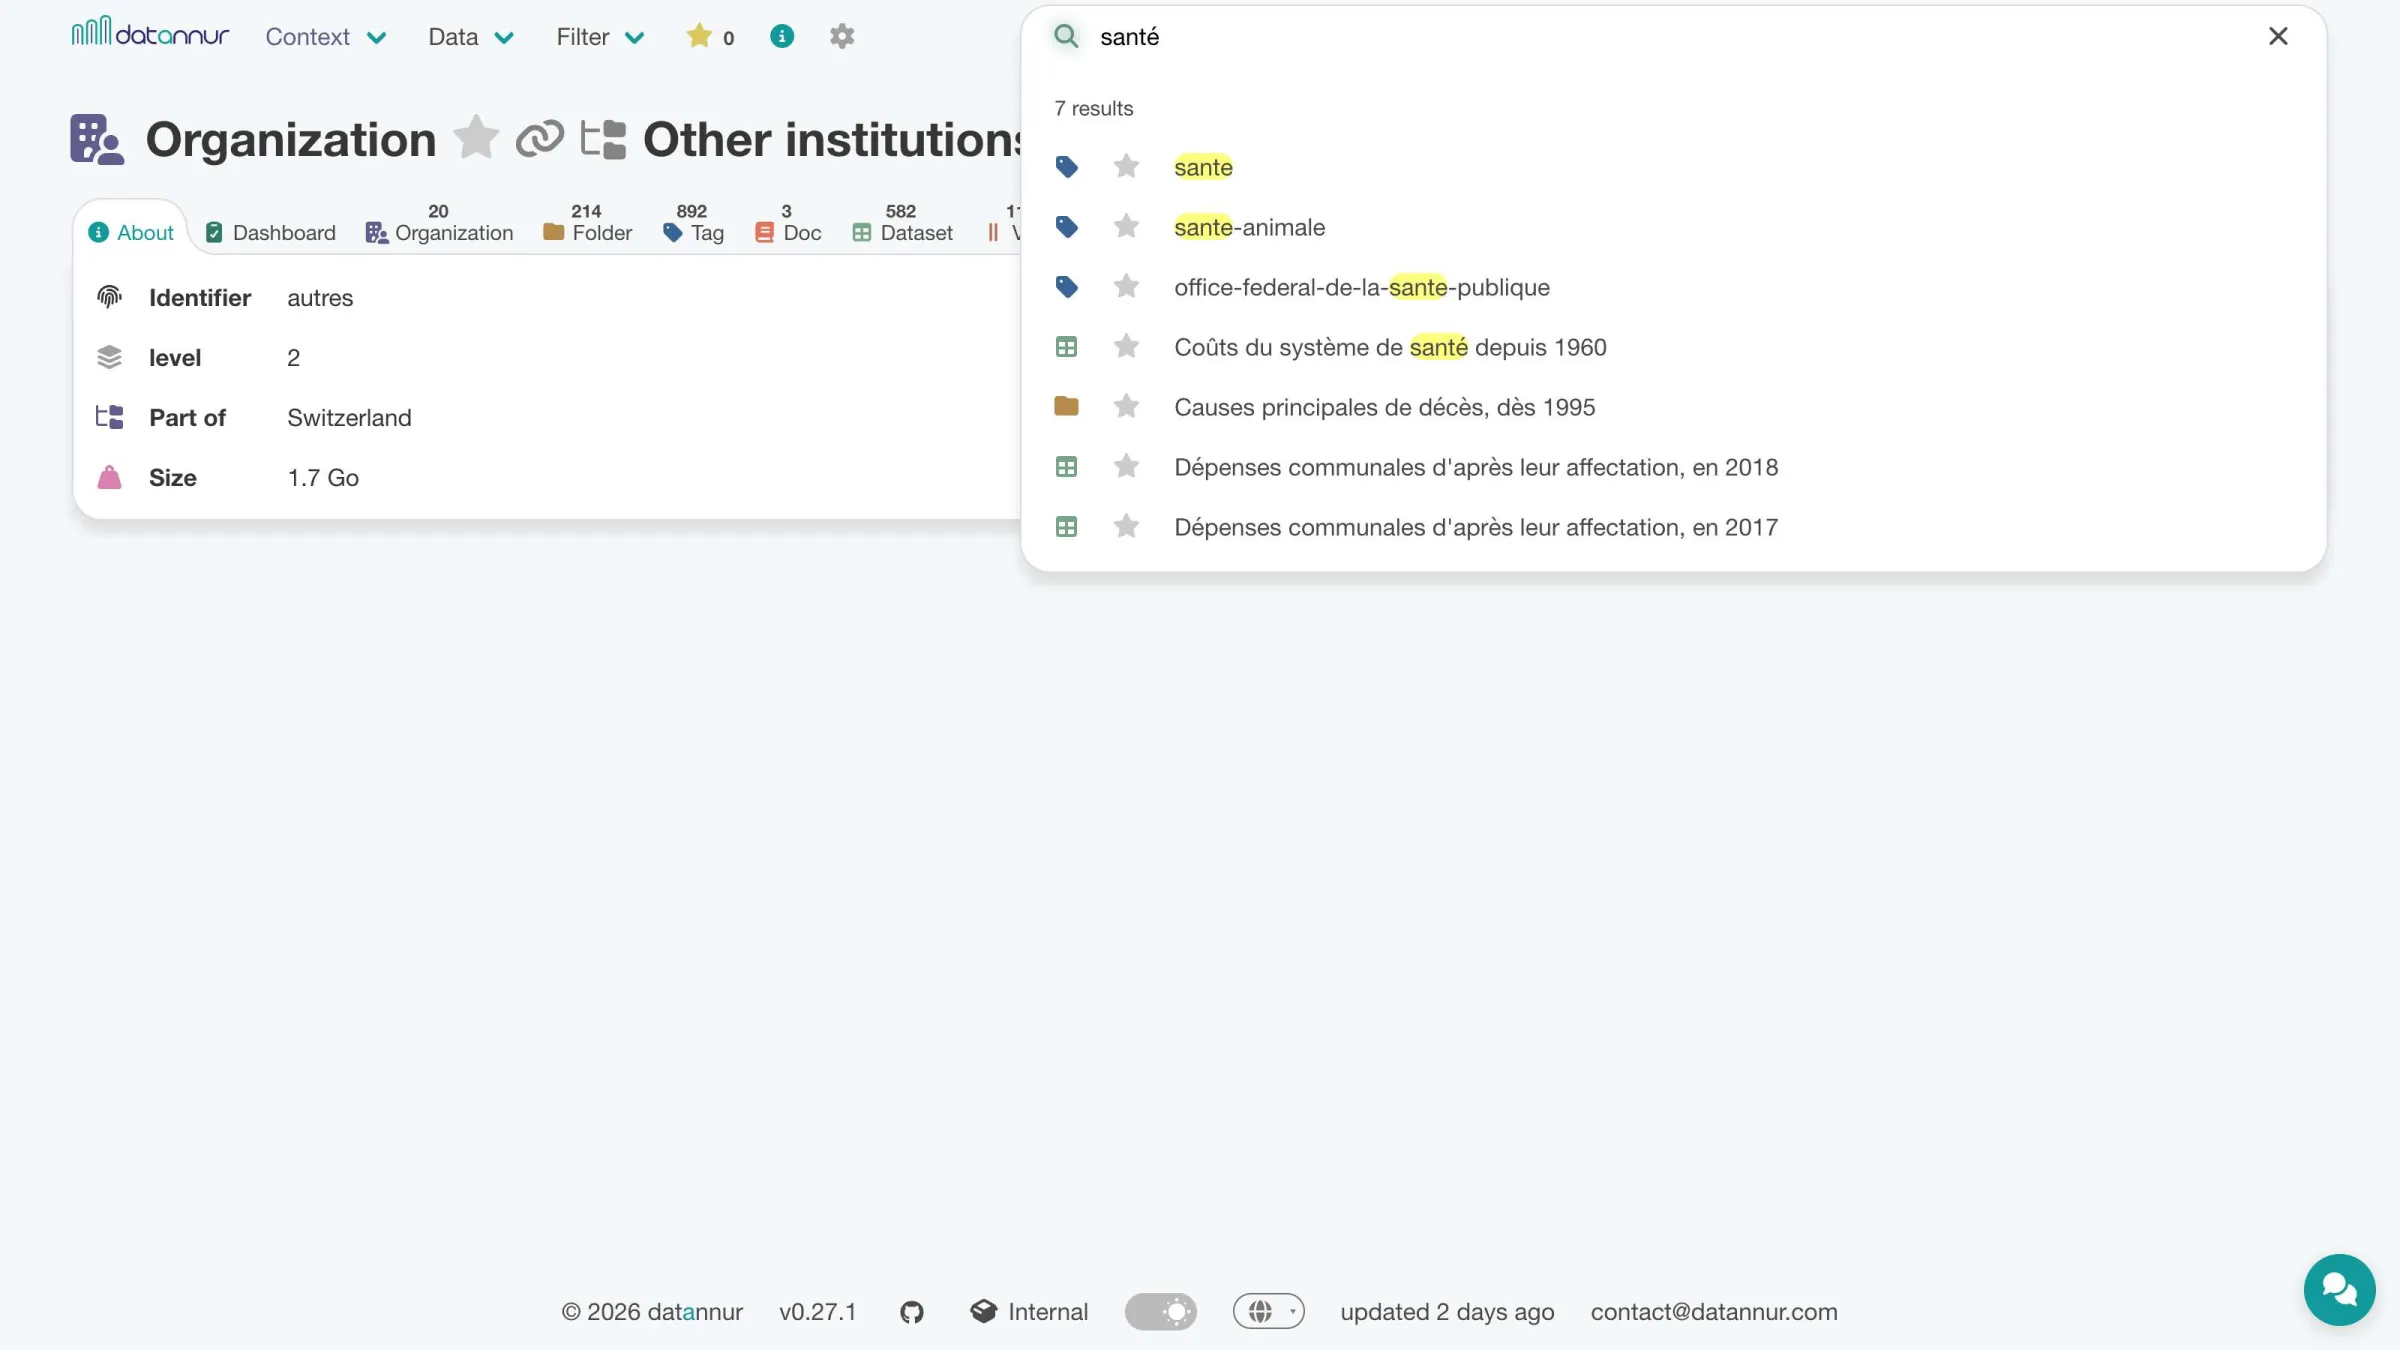Open Coûts du système de santé result

point(1390,347)
